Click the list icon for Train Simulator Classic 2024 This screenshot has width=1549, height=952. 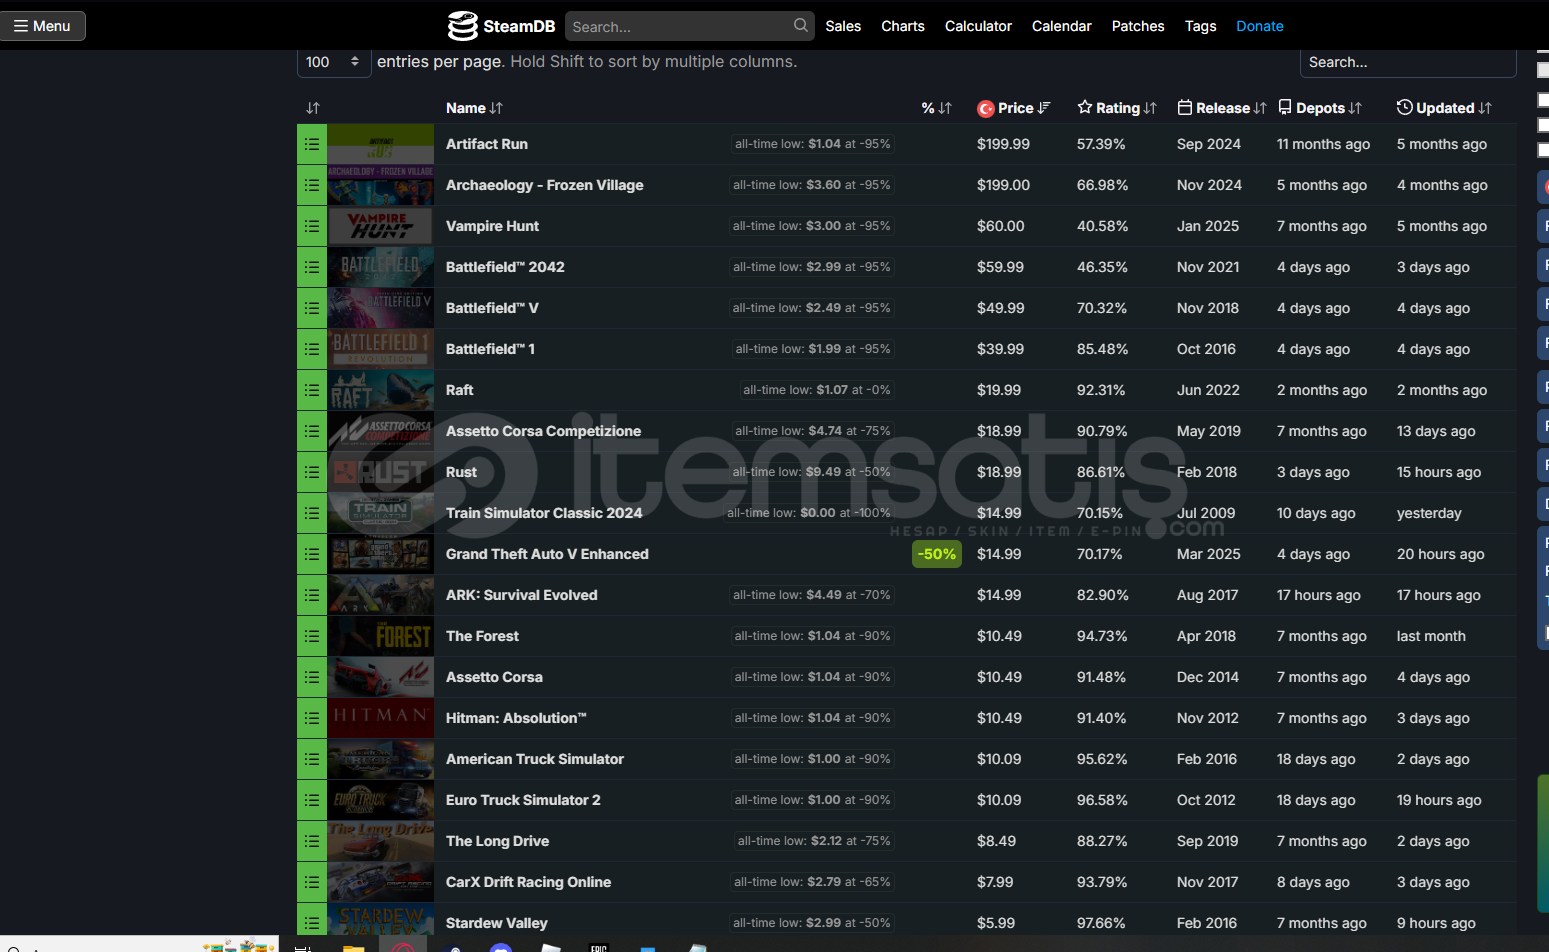click(312, 513)
